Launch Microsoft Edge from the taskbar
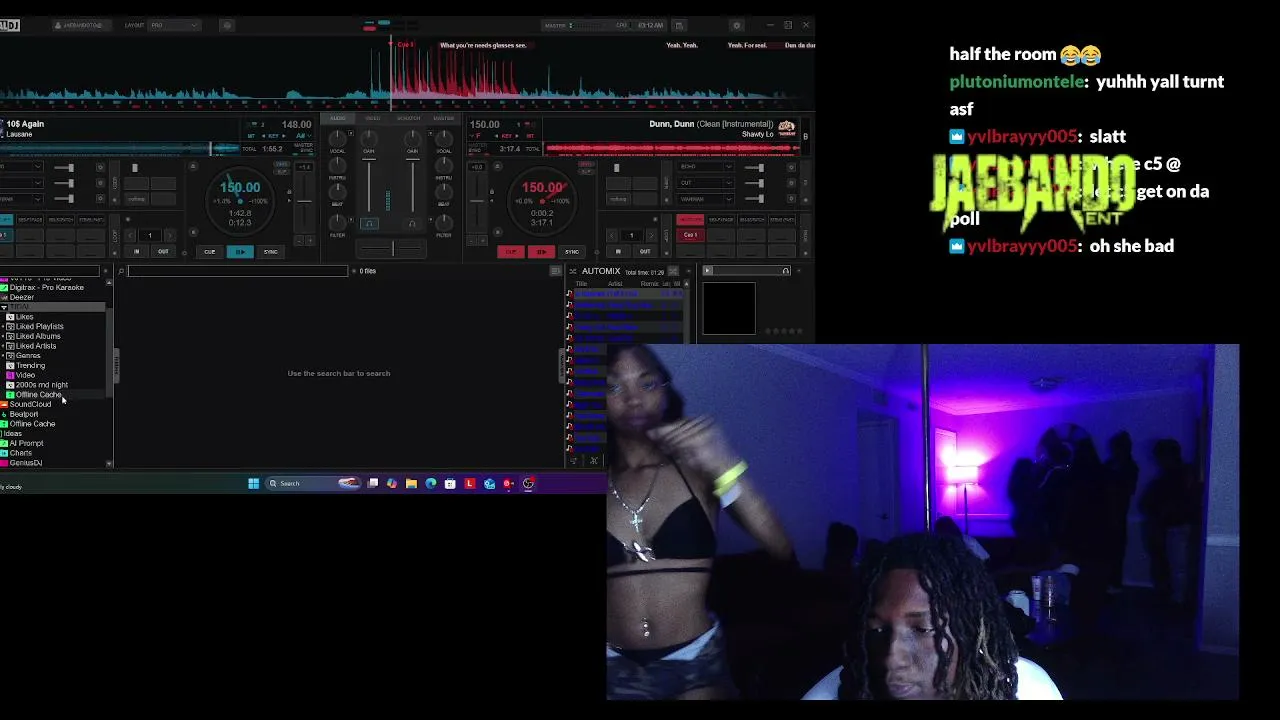The height and width of the screenshot is (720, 1280). click(431, 484)
